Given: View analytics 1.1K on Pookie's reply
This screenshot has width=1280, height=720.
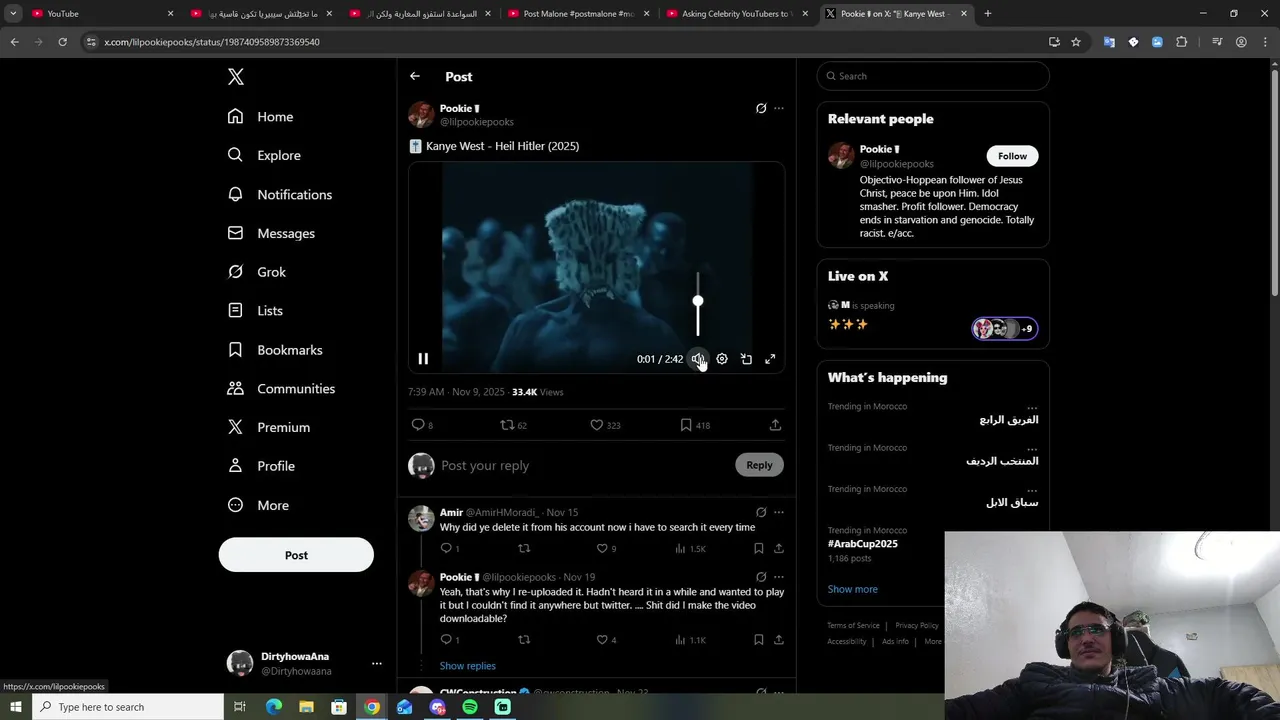Looking at the screenshot, I should pos(690,640).
